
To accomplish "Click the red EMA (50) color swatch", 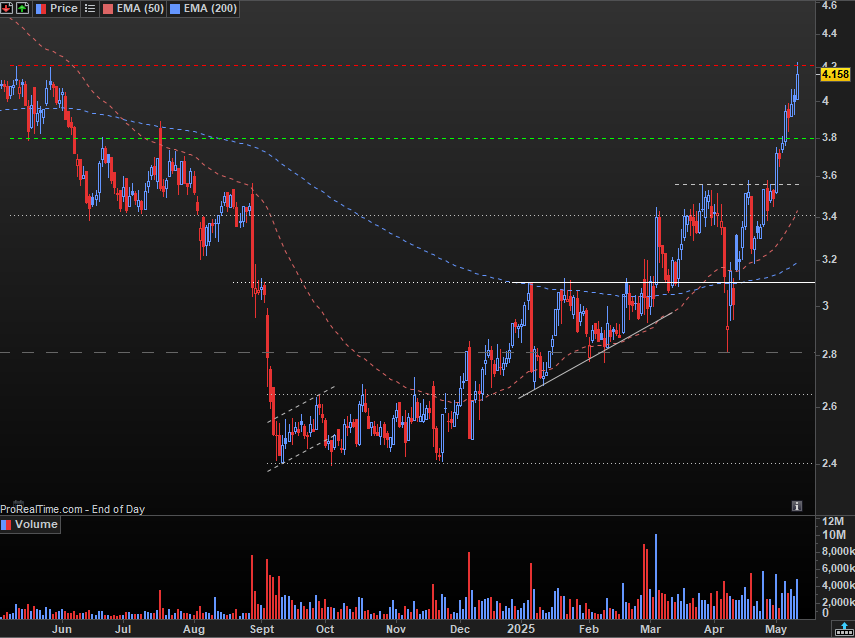I will click(108, 9).
